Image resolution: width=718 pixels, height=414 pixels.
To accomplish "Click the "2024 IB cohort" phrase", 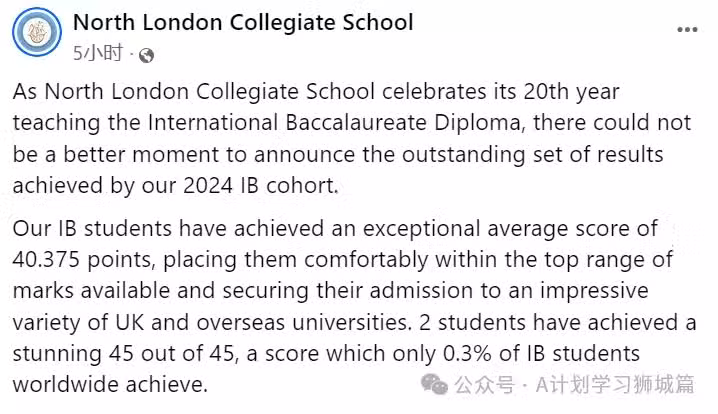I will pos(260,185).
